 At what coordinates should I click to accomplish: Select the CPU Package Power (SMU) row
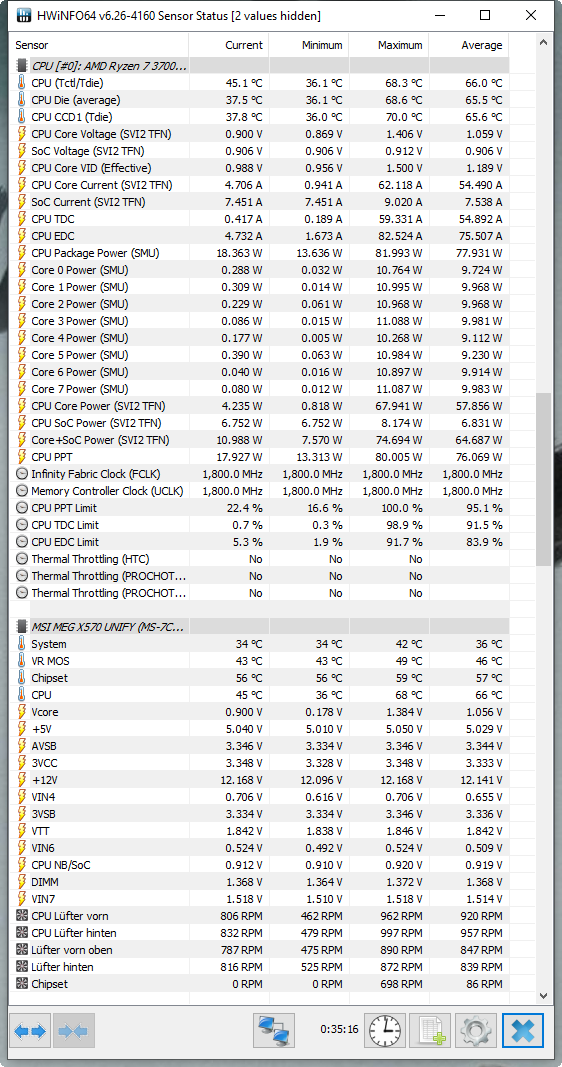(261, 253)
